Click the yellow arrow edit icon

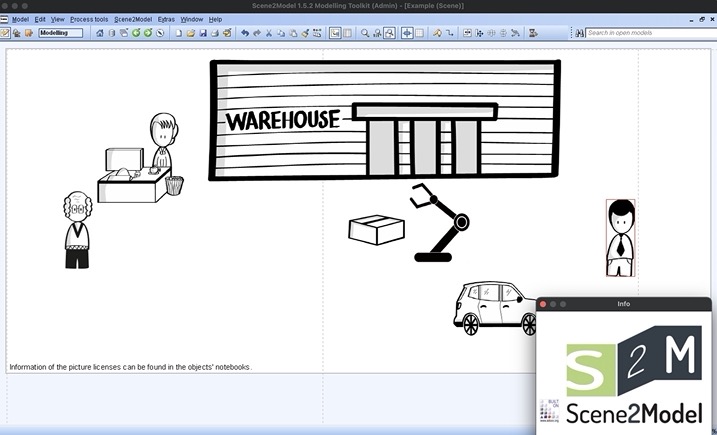click(x=437, y=33)
